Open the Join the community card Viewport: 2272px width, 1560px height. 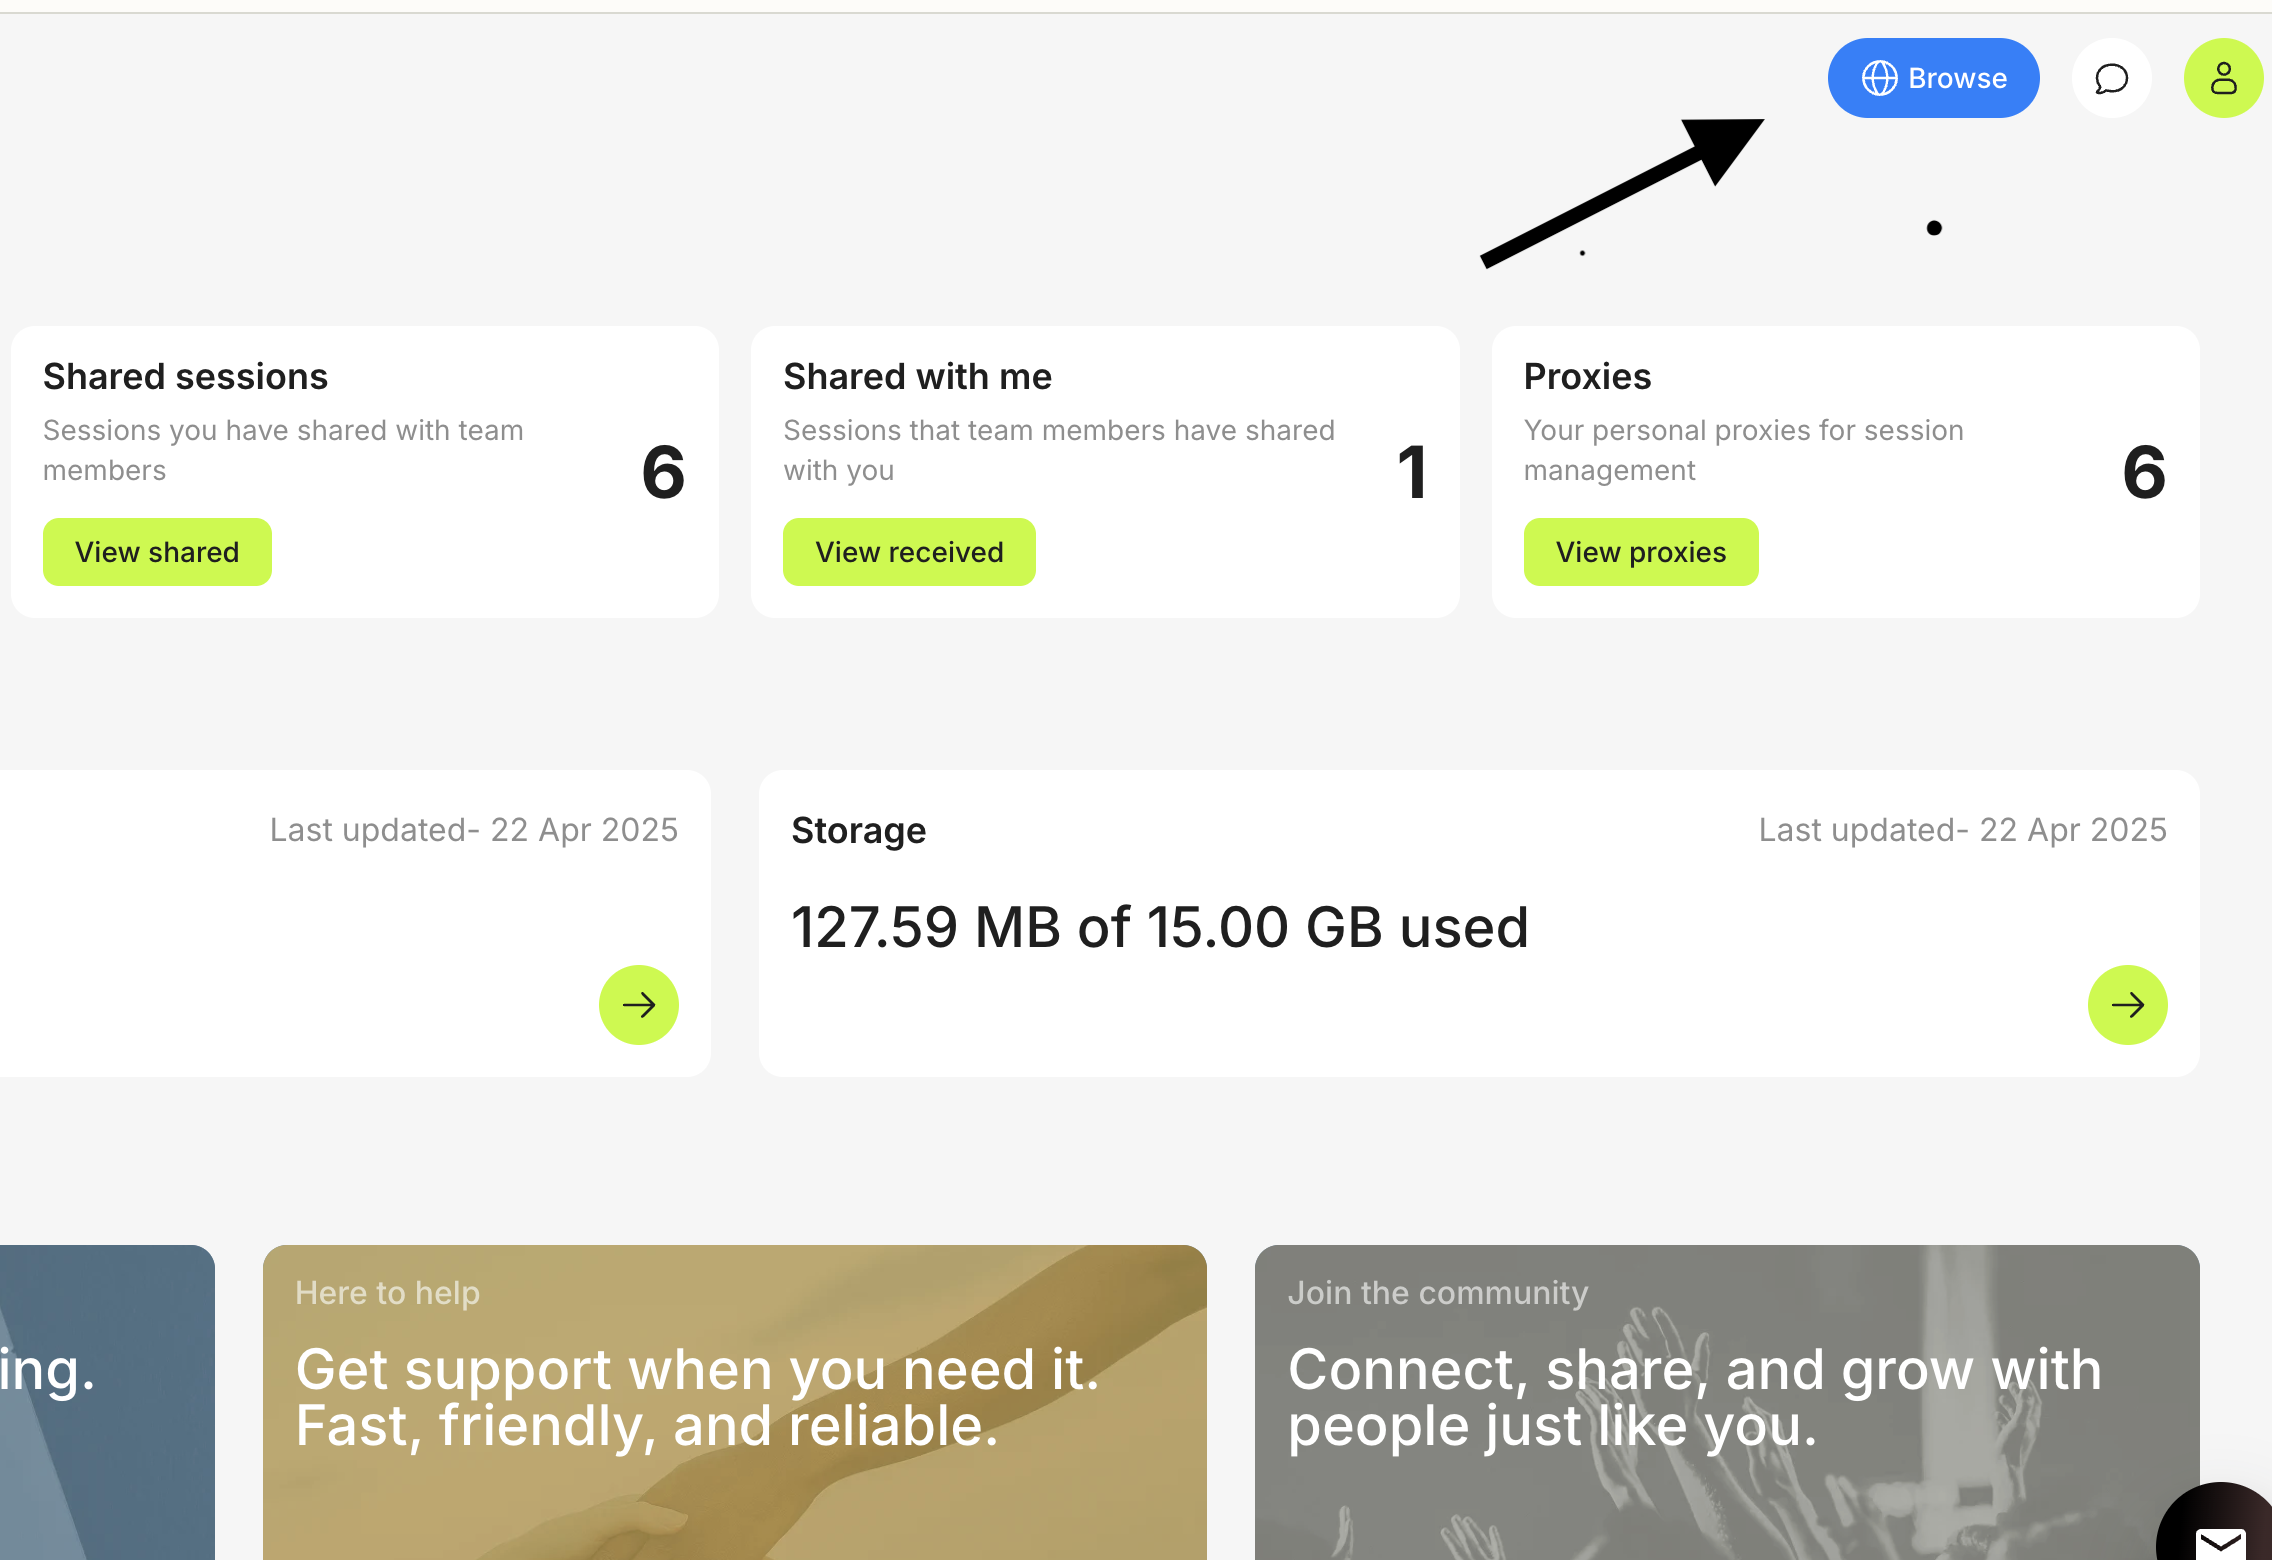tap(1726, 1400)
